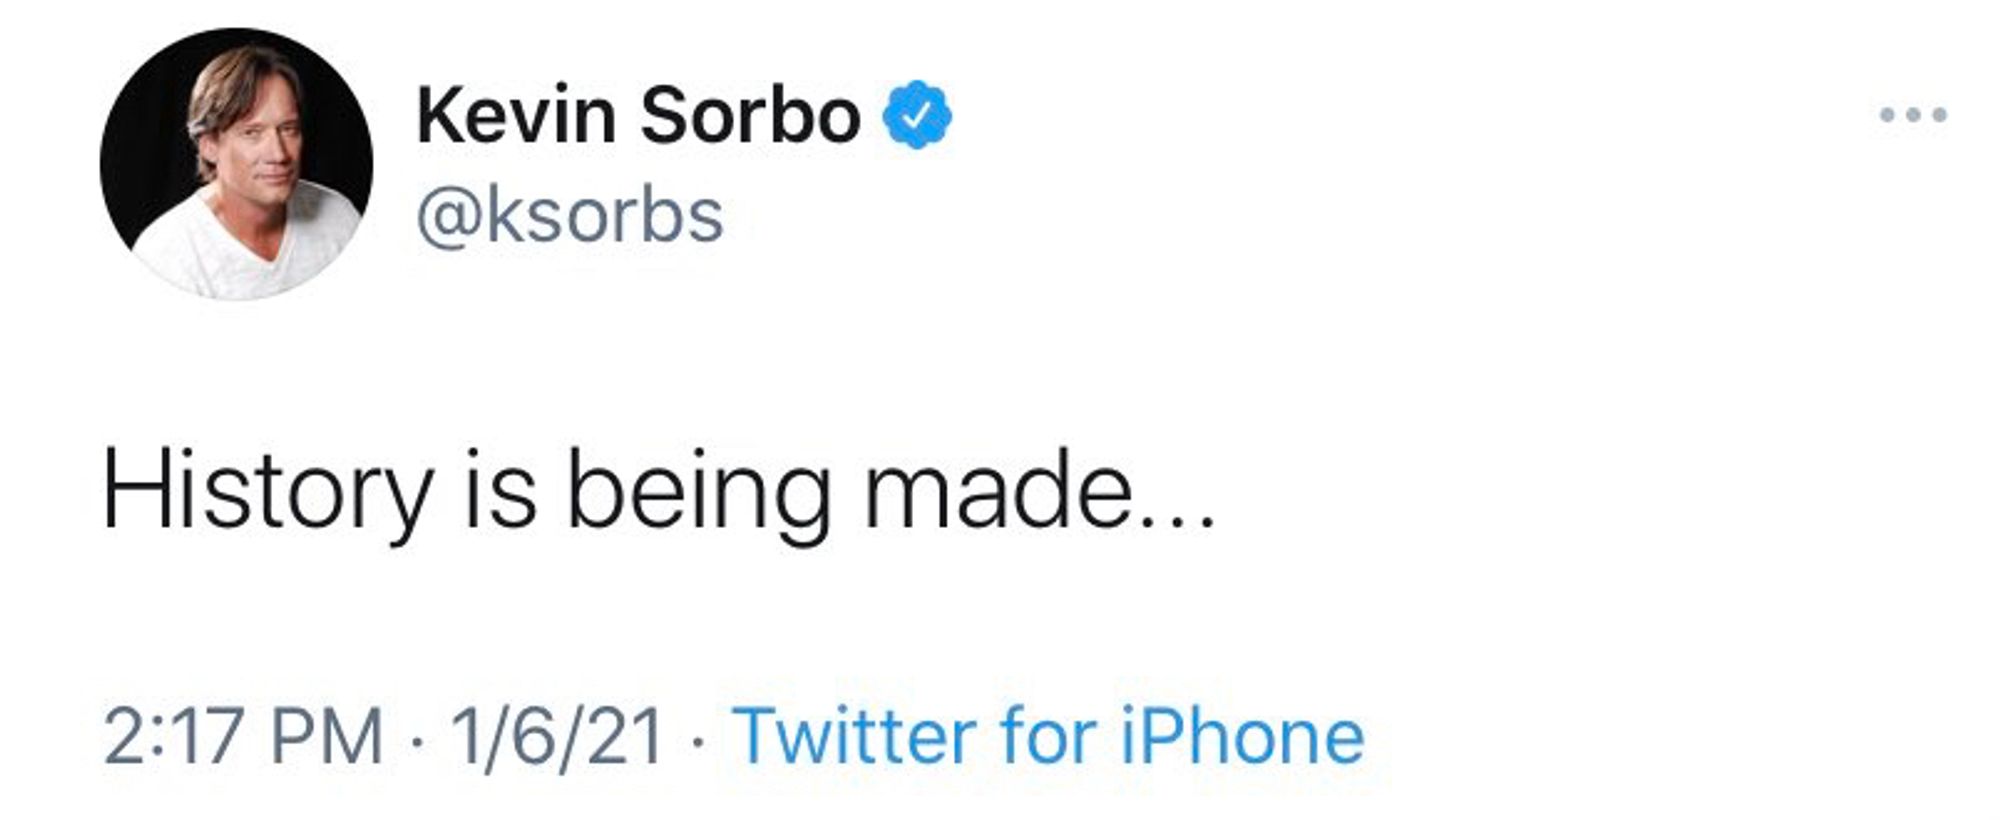
Task: Open the @ksorbs handle
Action: tap(569, 215)
